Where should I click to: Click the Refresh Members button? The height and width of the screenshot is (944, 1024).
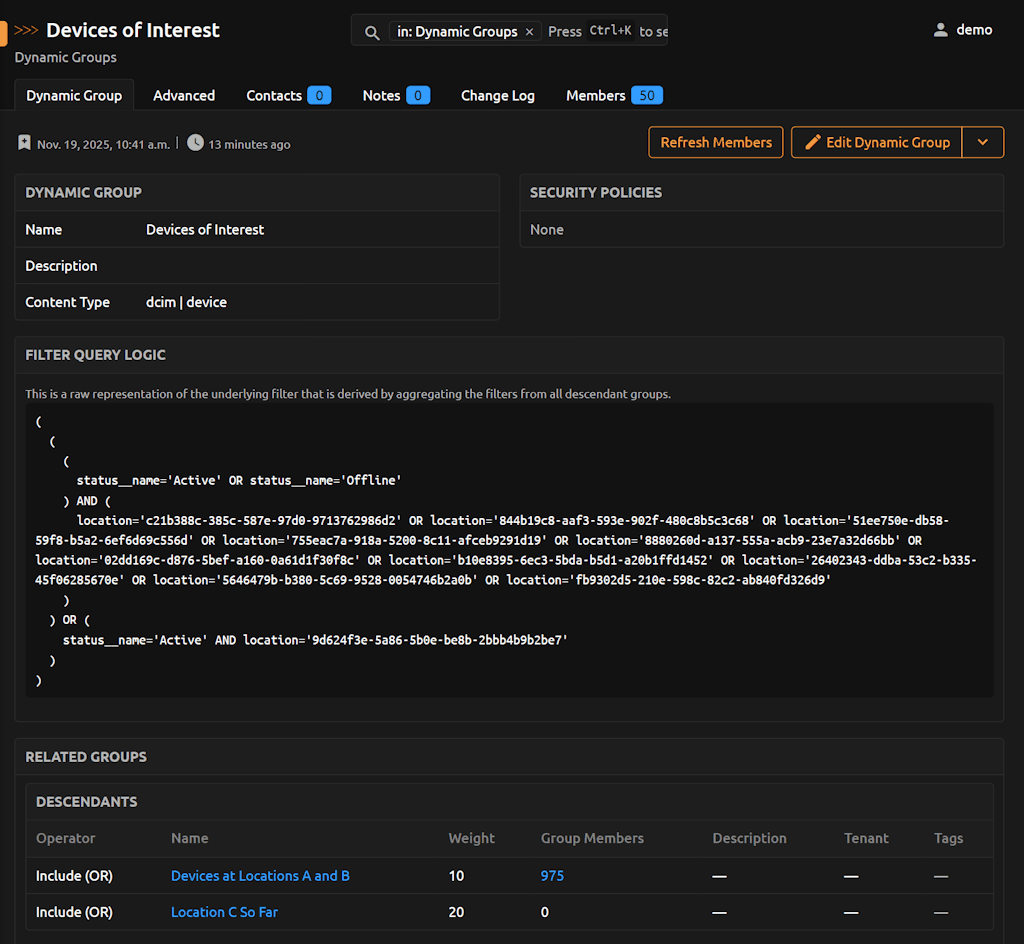(715, 142)
